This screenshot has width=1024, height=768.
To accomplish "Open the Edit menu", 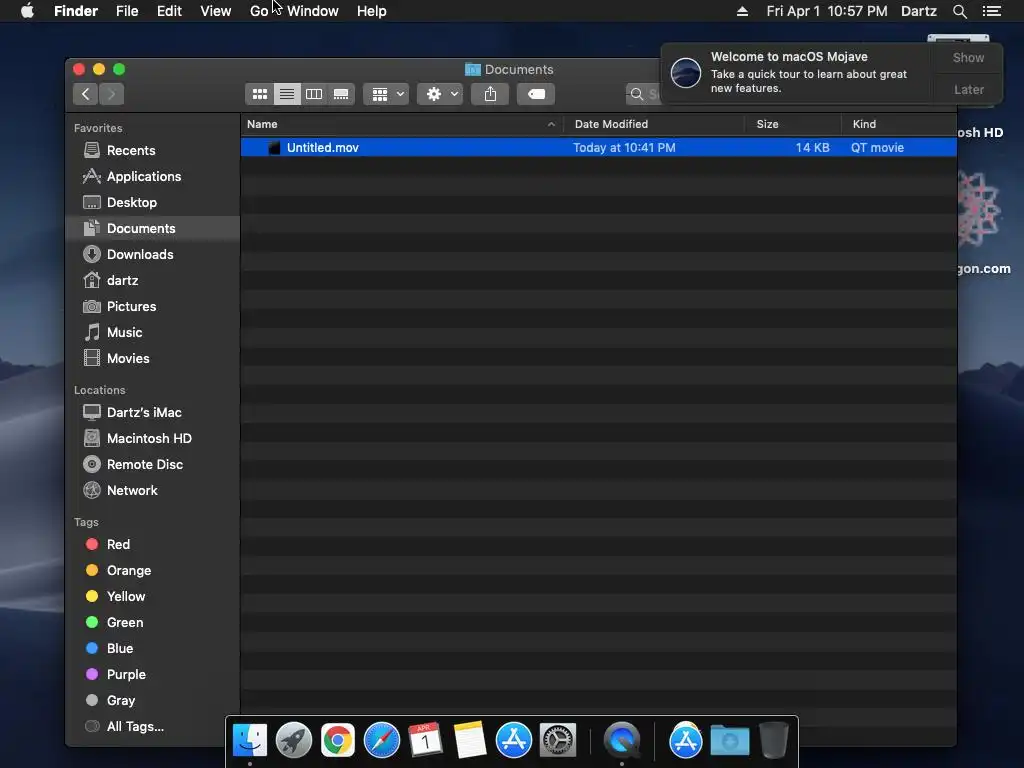I will click(169, 11).
